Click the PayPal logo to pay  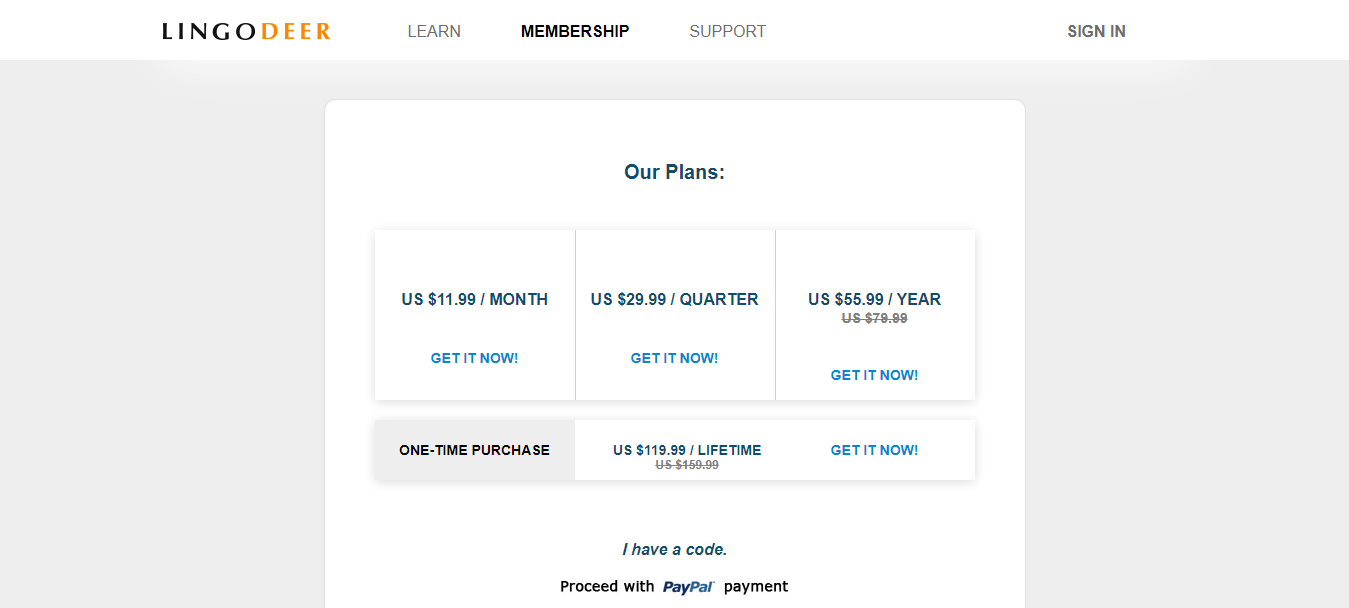[688, 586]
